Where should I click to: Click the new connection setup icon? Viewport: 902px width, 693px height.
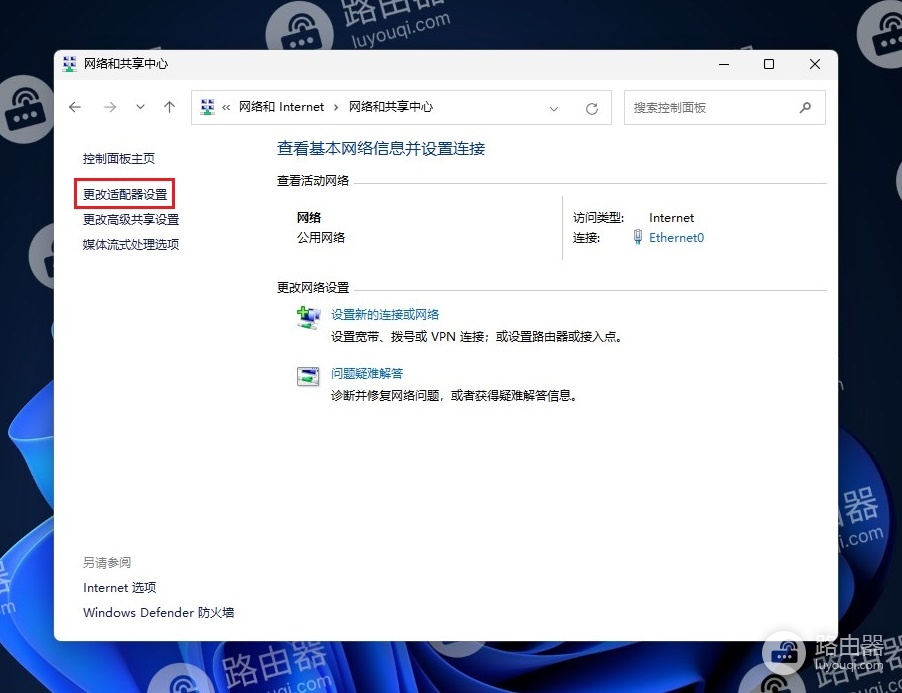[x=308, y=317]
